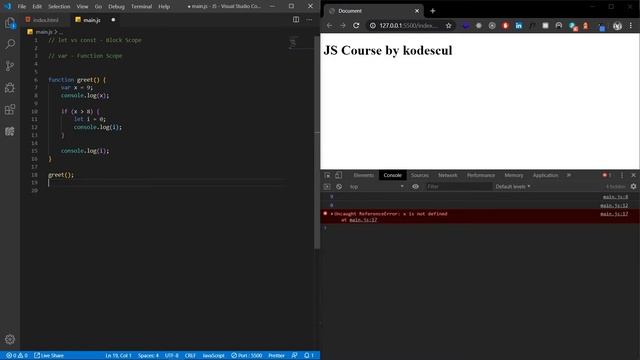Viewport: 640px width, 360px height.
Task: Activate the inspect element picker in DevTools
Action: tap(327, 175)
